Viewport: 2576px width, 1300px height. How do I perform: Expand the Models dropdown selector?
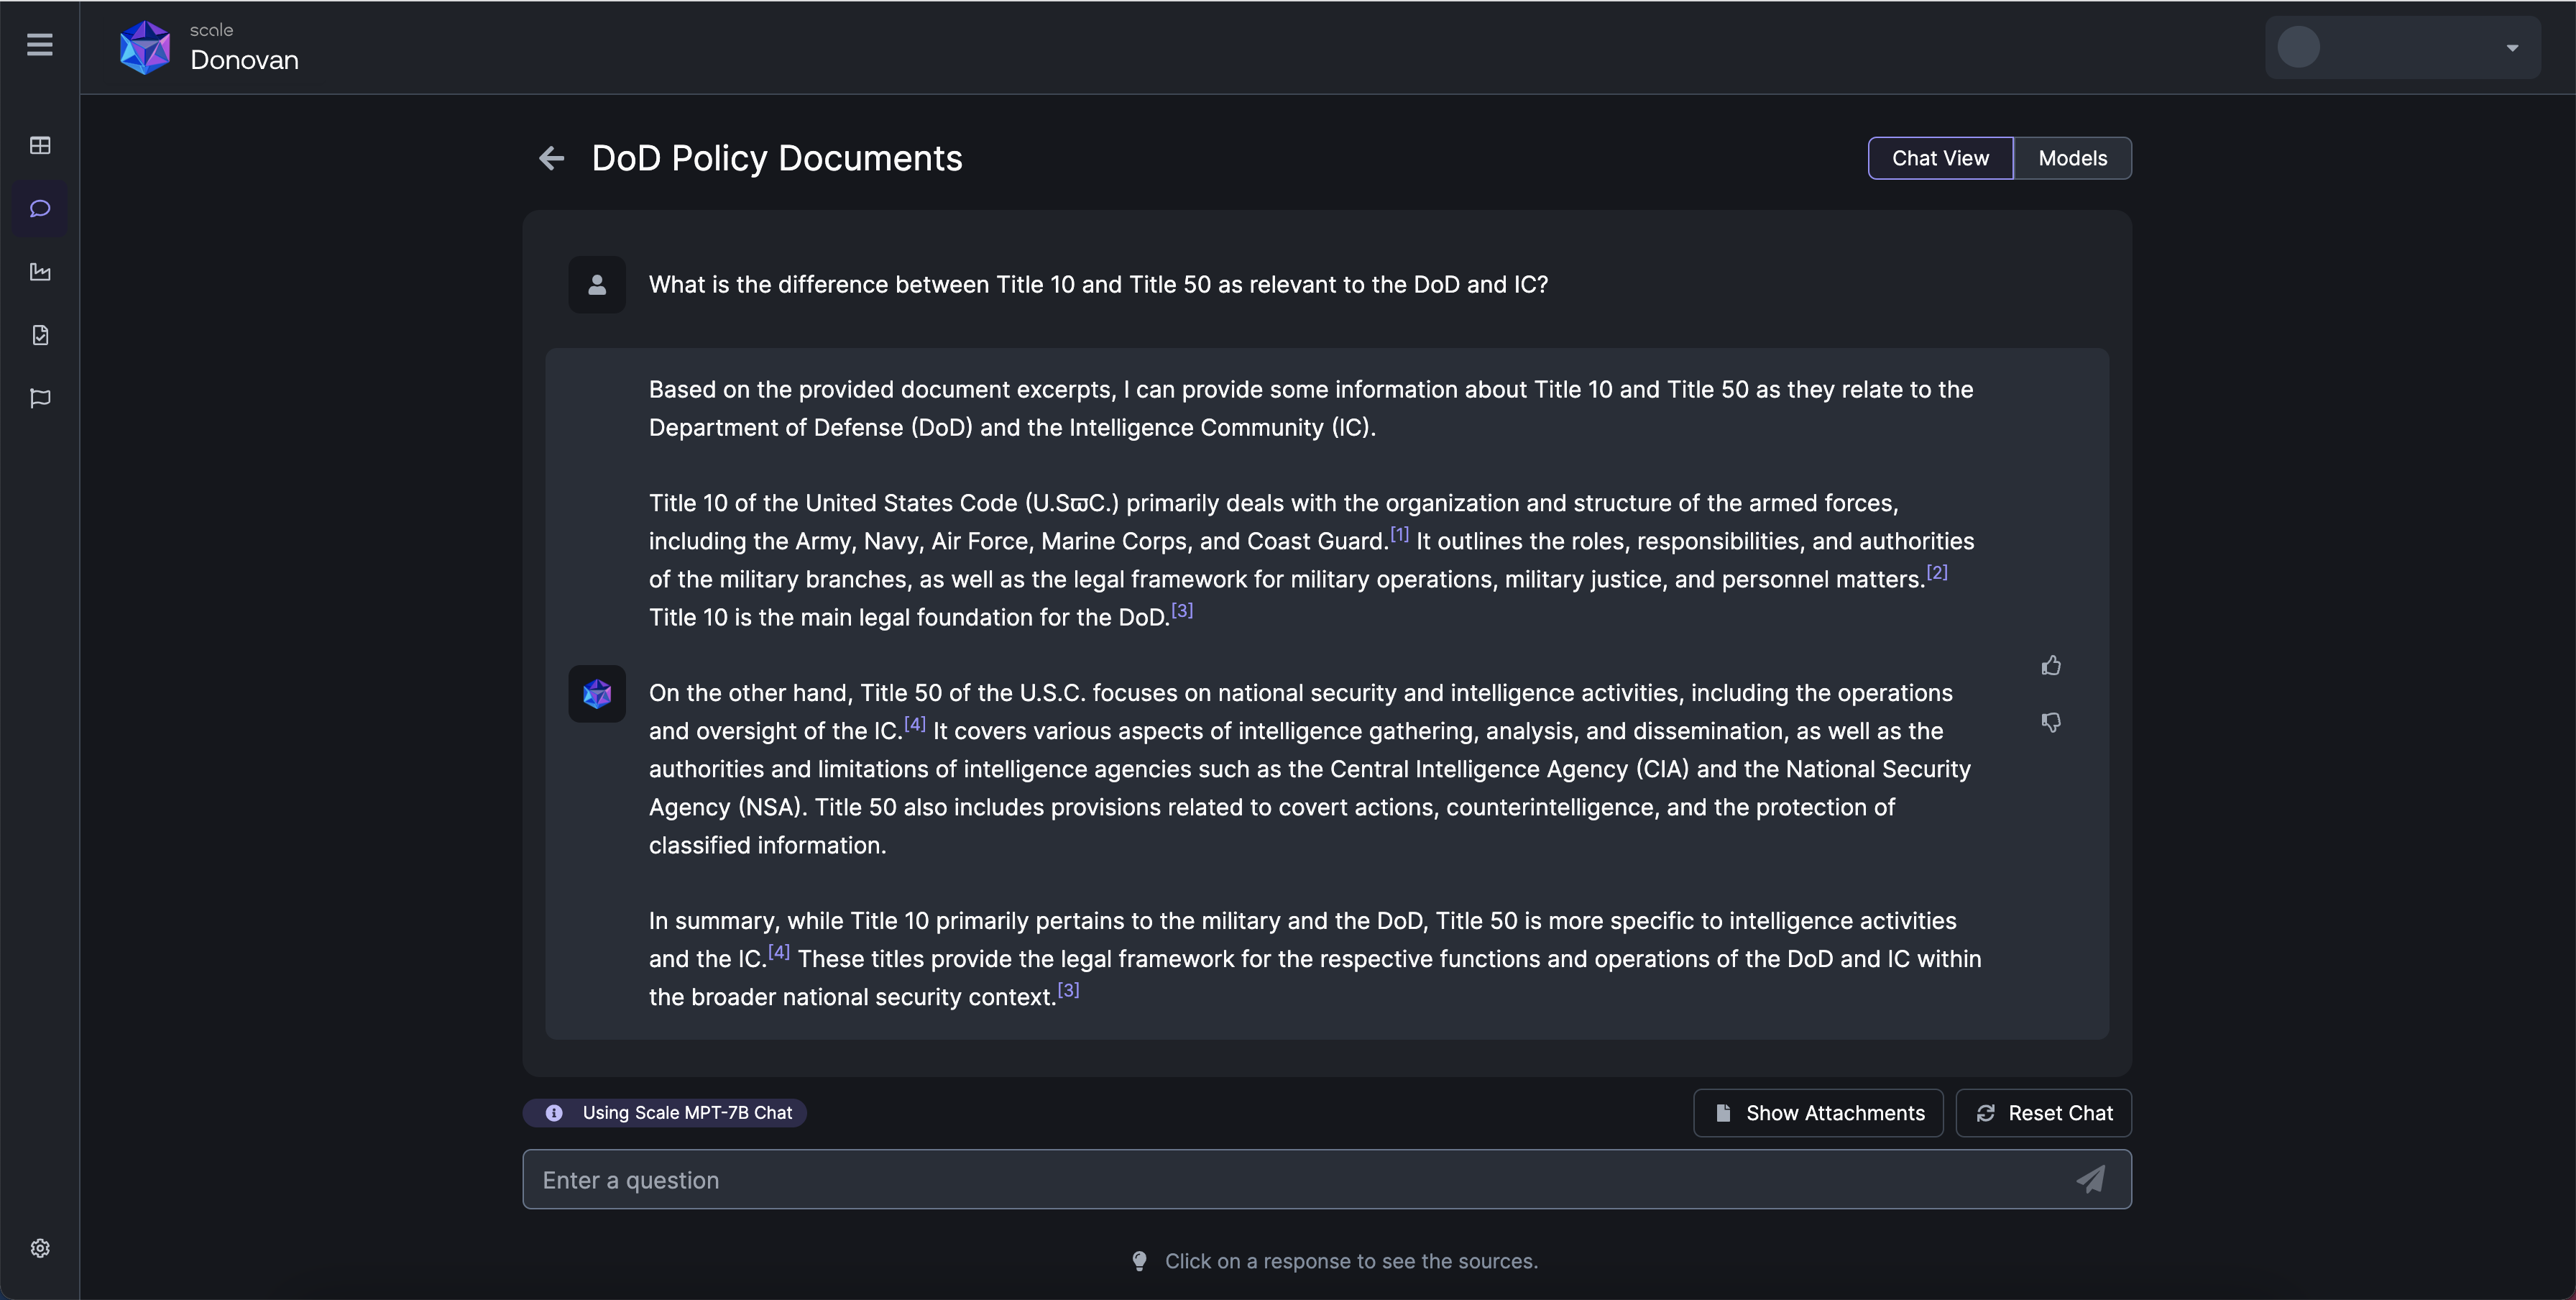click(x=2072, y=157)
